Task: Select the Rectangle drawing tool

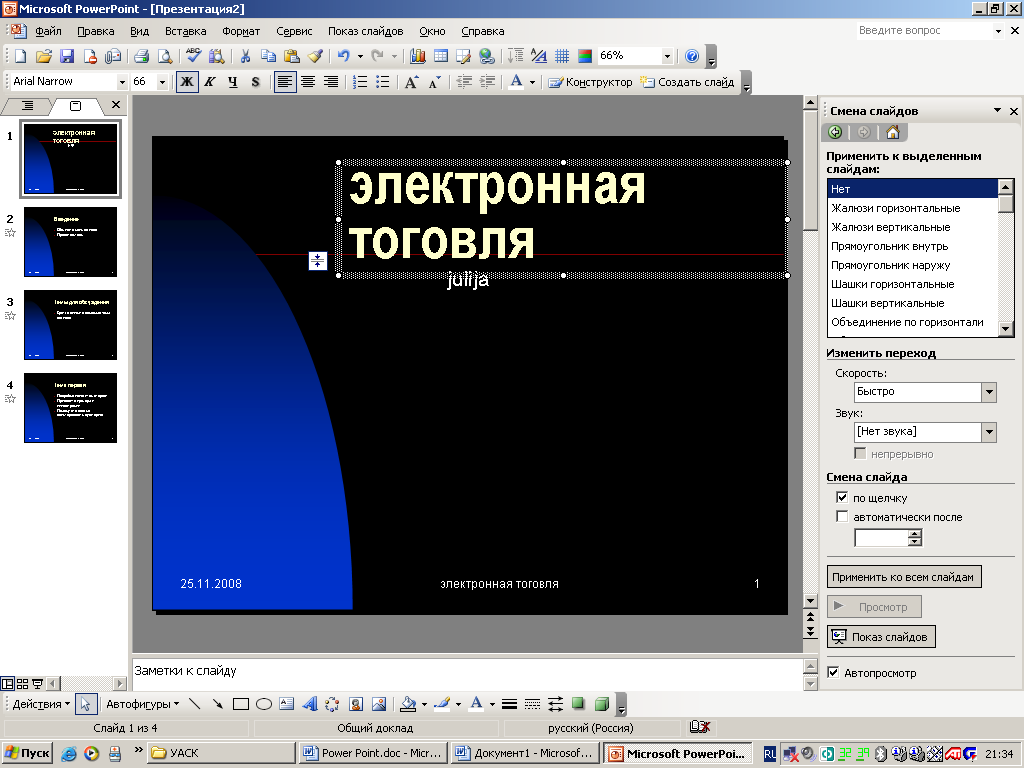Action: tap(241, 704)
